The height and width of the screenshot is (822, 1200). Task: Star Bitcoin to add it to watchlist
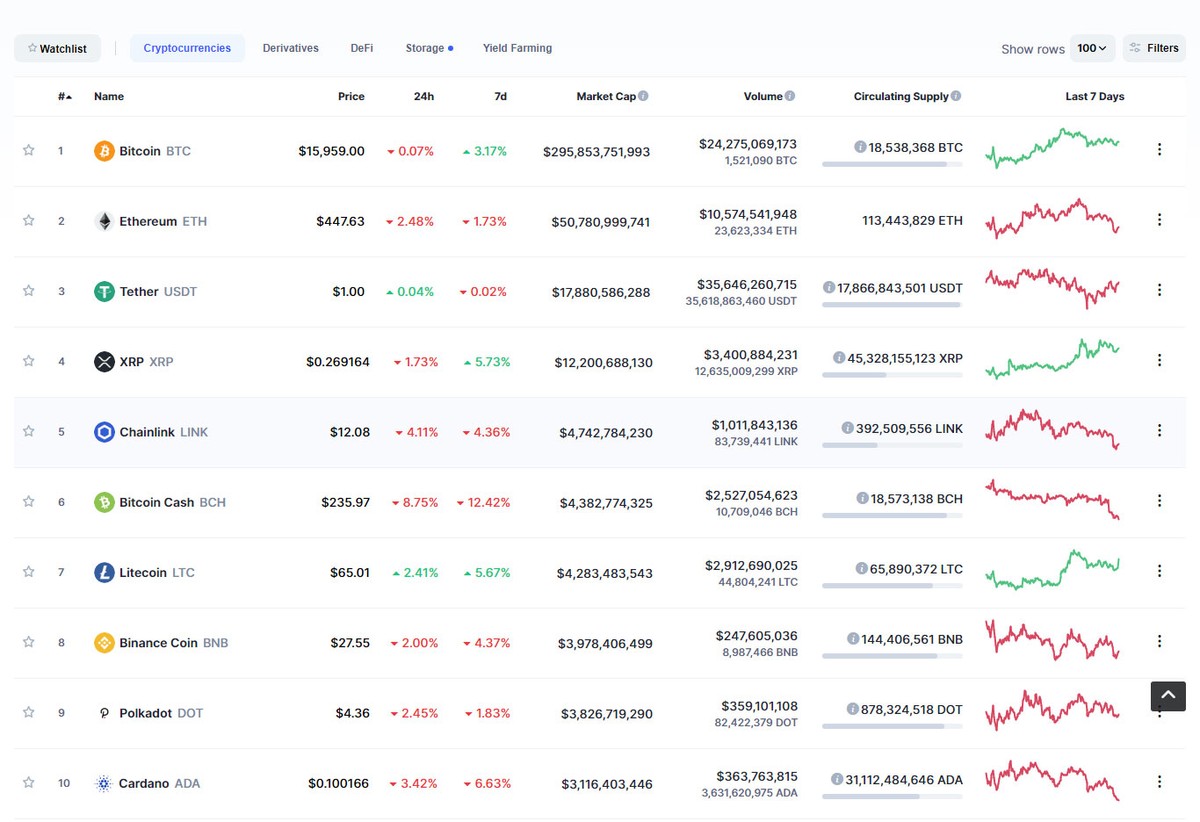[28, 150]
